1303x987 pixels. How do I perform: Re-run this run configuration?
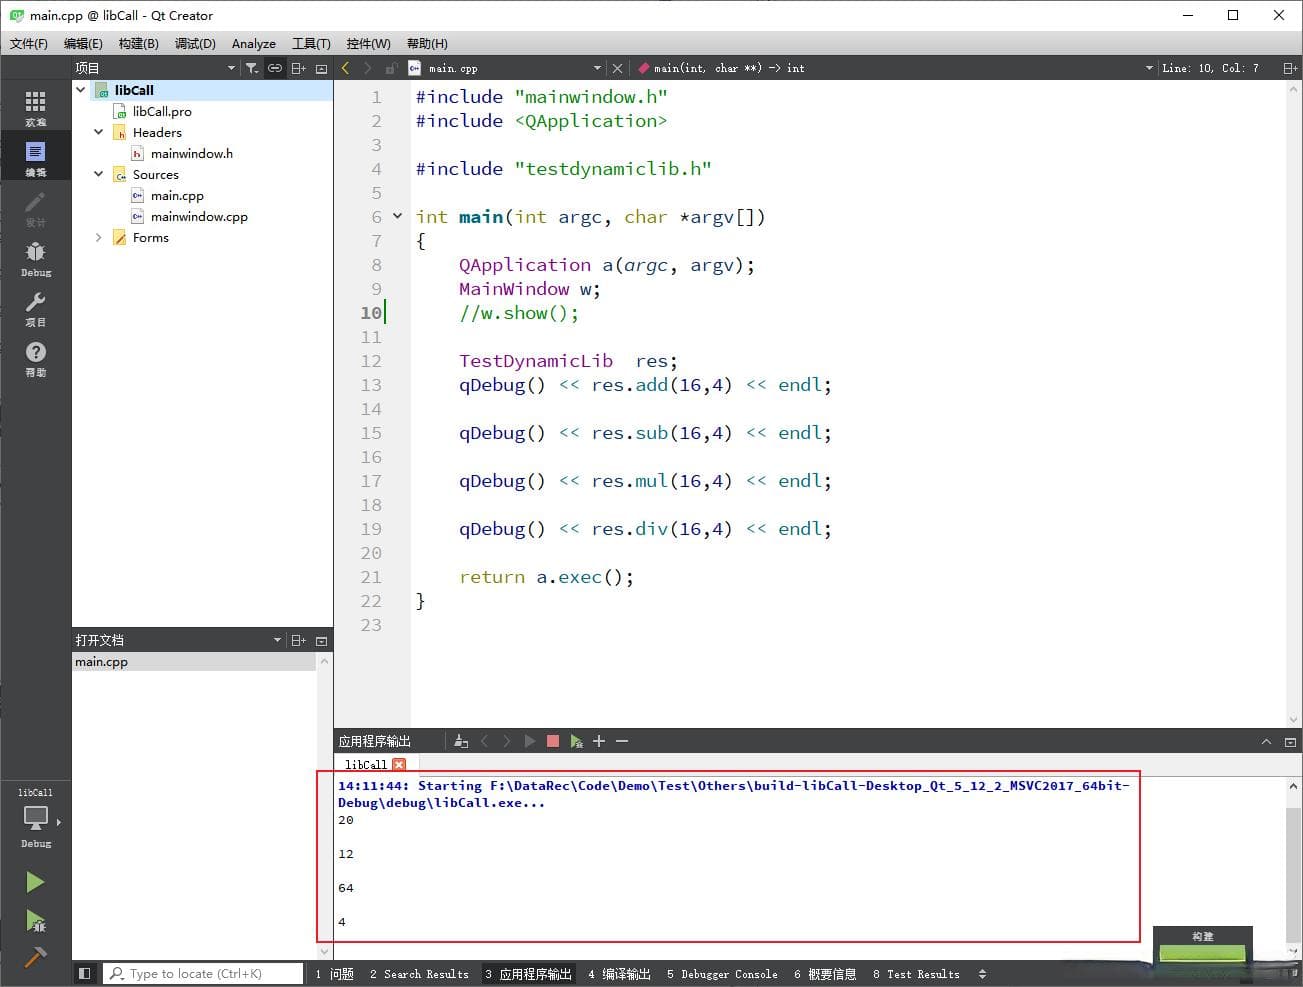529,741
